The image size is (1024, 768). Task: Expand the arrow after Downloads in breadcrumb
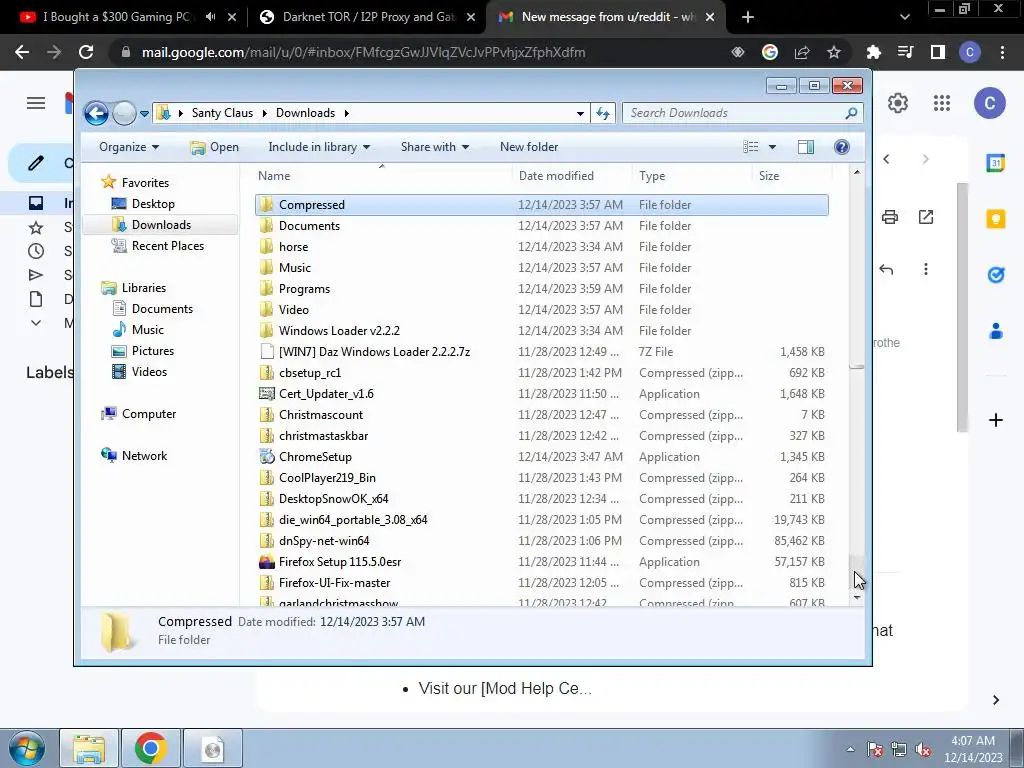pyautogui.click(x=347, y=113)
